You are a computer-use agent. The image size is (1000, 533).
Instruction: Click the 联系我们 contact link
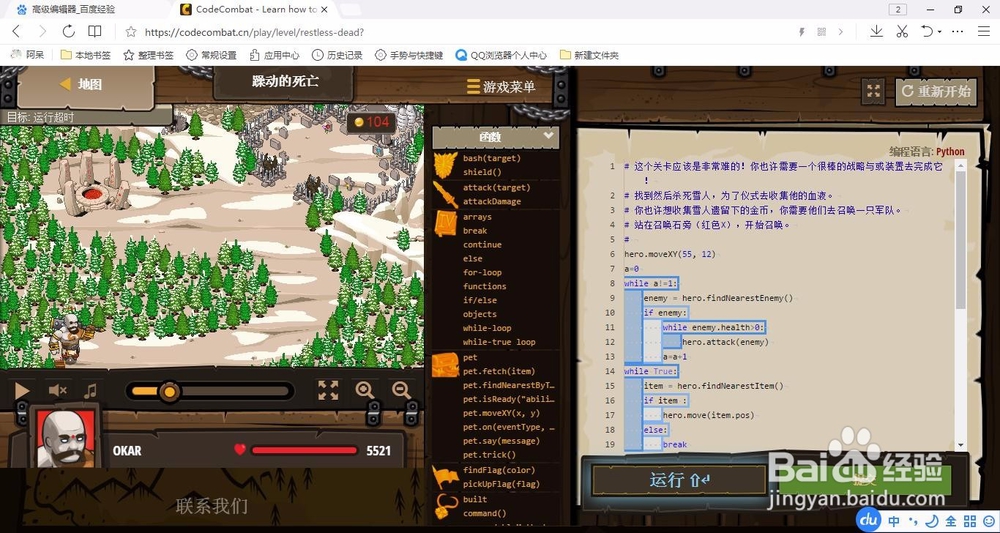[211, 506]
